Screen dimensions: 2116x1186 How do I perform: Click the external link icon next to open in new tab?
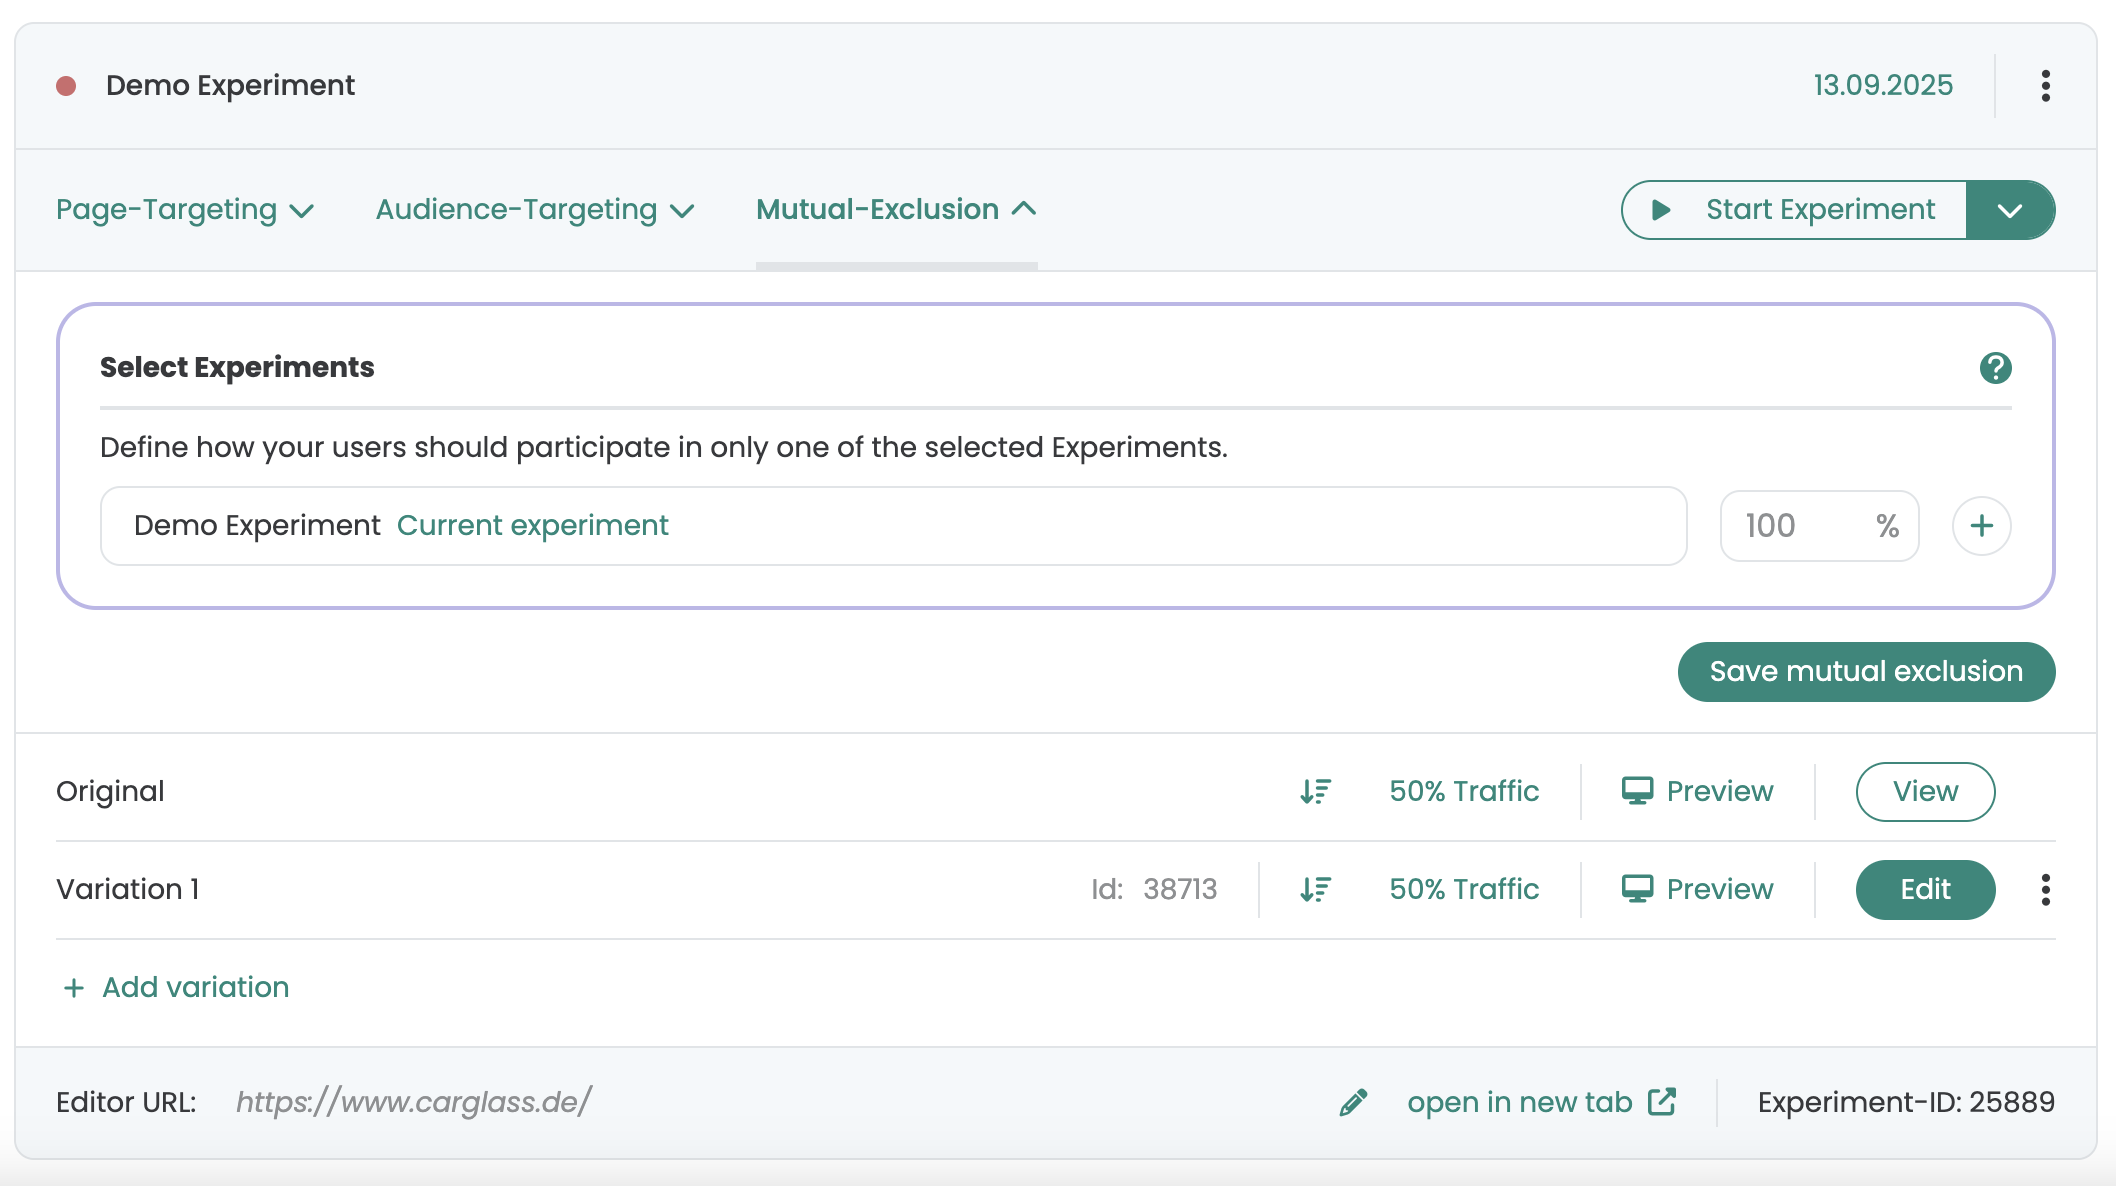point(1662,1102)
